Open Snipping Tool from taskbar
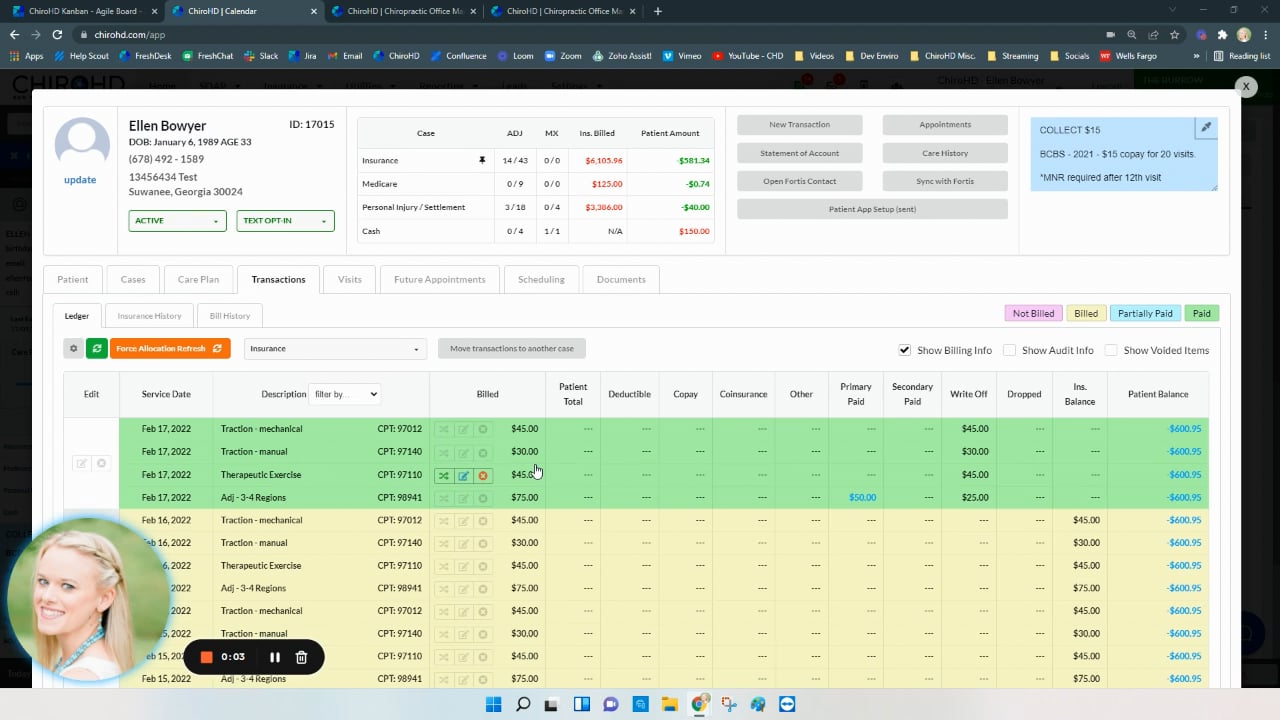Screen dimensions: 1280x720 [x=728, y=704]
